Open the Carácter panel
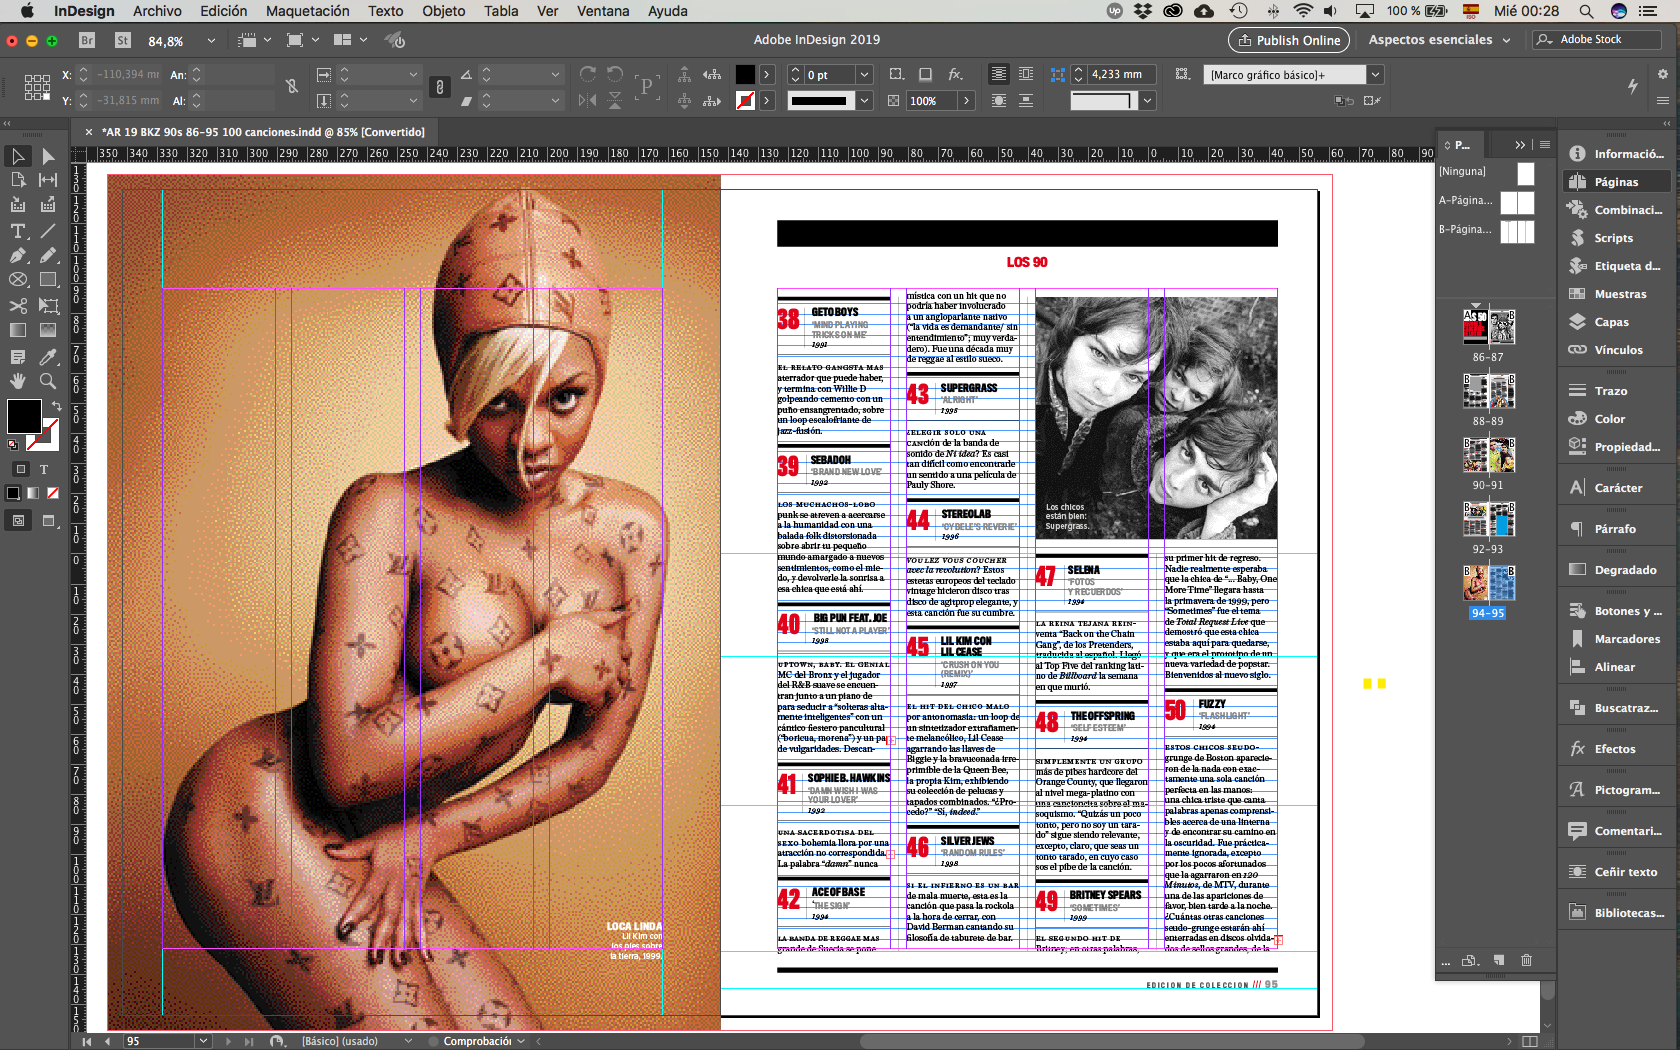1680x1050 pixels. point(1617,488)
